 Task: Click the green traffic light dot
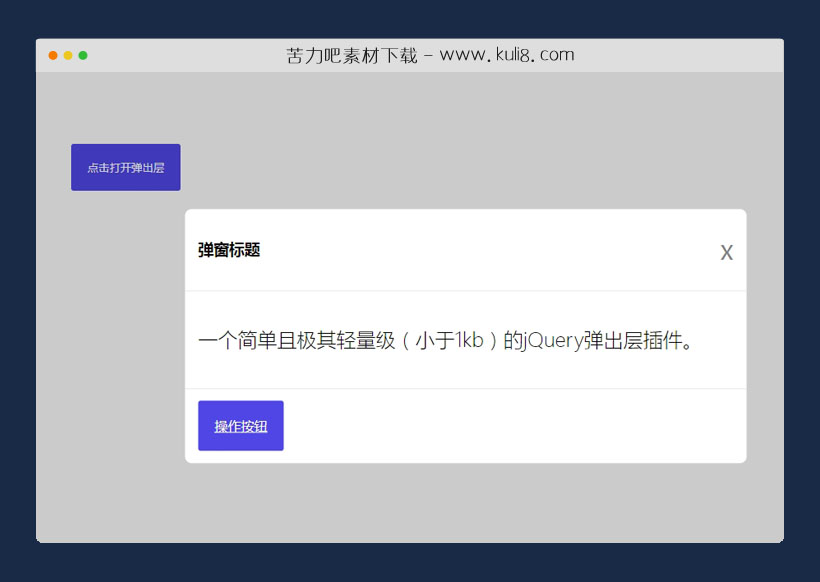[84, 56]
